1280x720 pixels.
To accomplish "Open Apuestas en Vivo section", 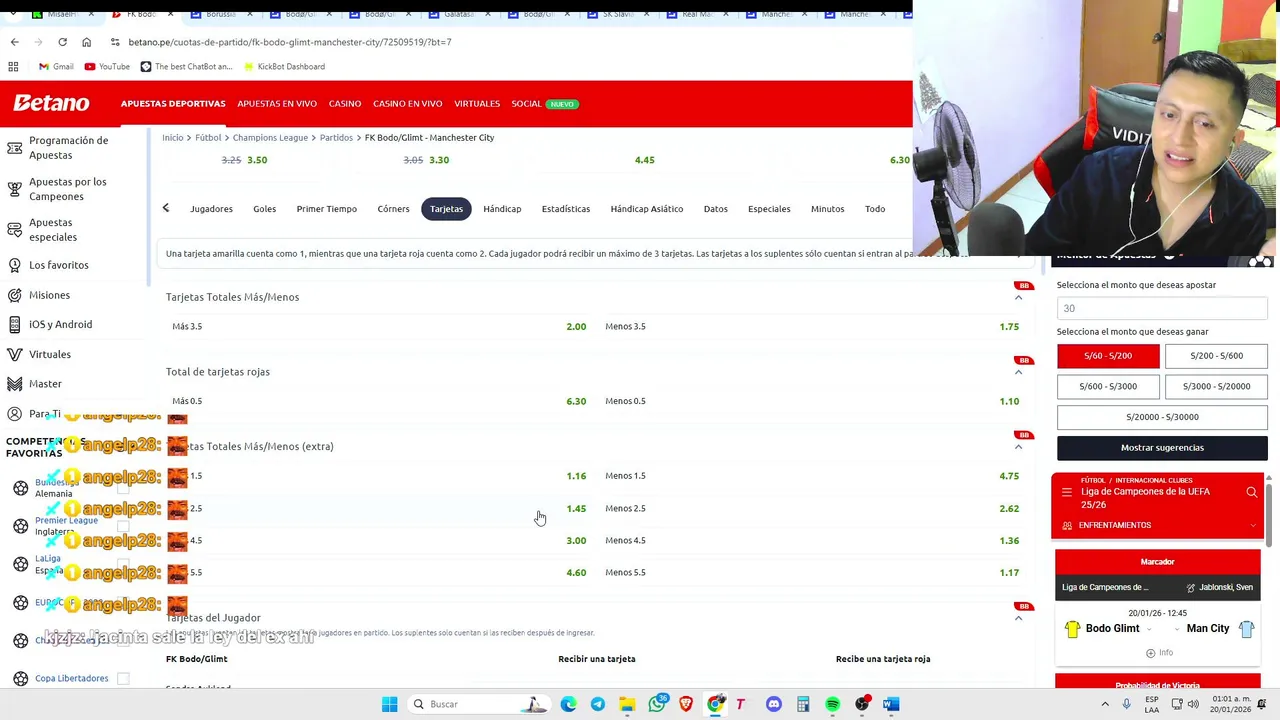I will [x=277, y=104].
